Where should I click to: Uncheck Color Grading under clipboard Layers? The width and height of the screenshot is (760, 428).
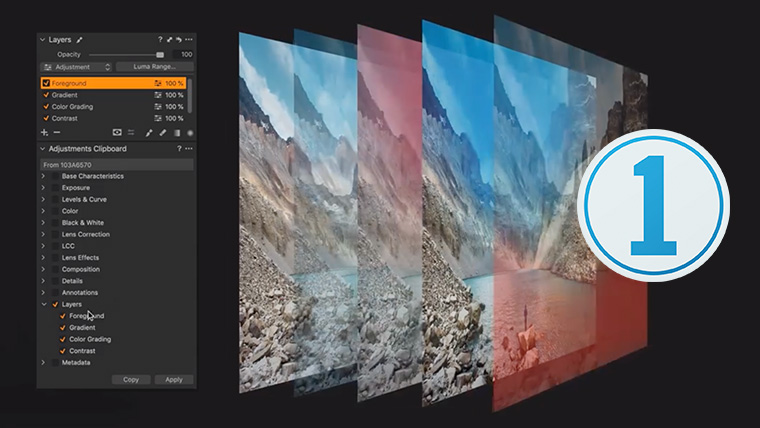[63, 339]
